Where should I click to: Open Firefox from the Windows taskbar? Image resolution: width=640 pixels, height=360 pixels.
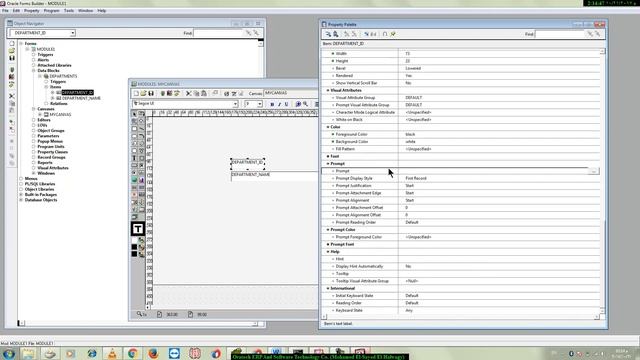click(x=153, y=353)
